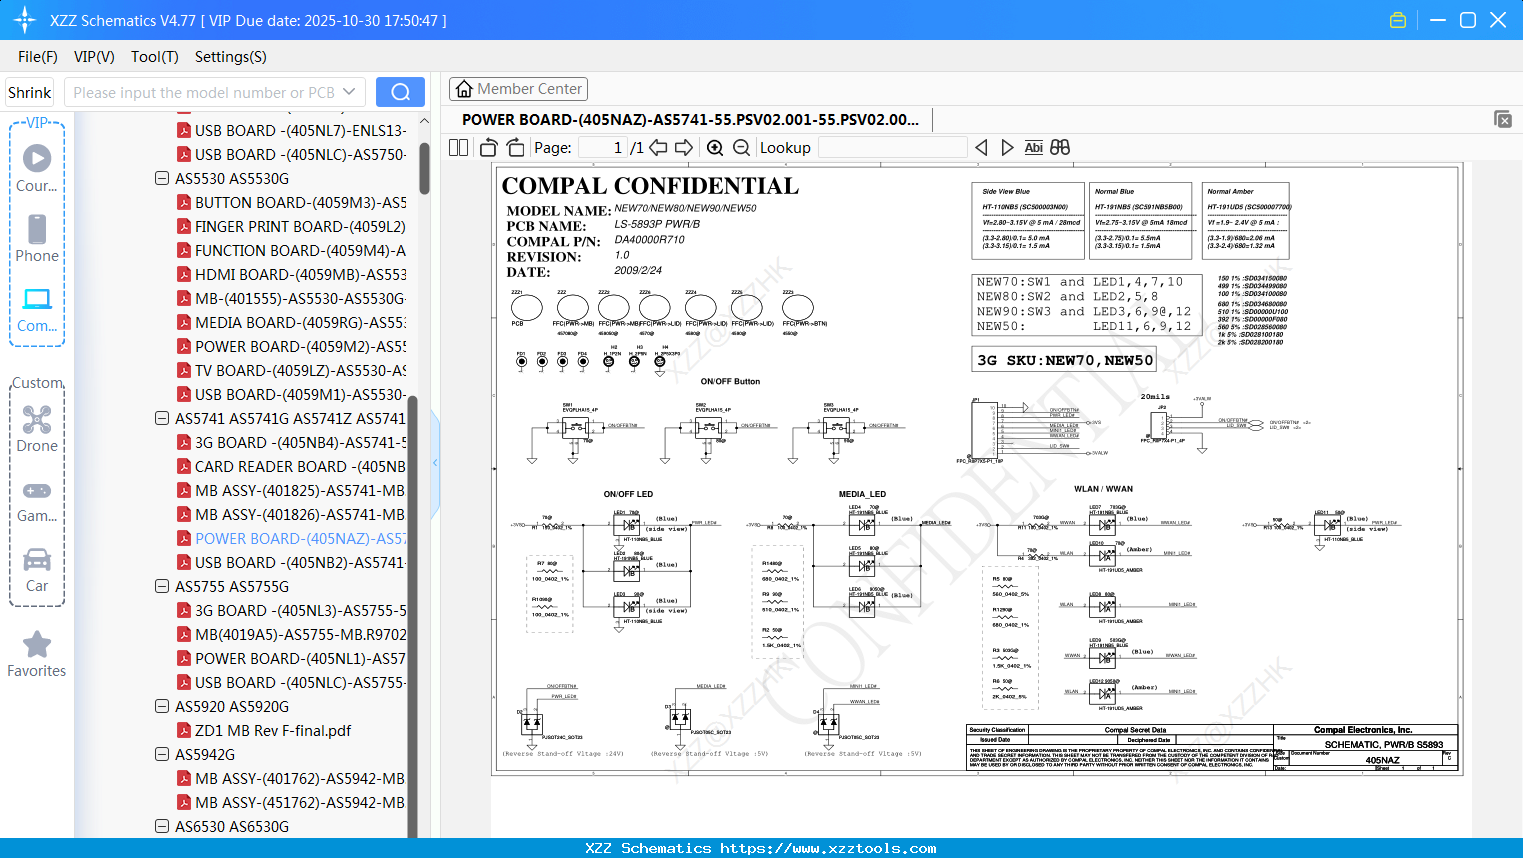
Task: Rotate the schematic counterclockwise
Action: click(488, 147)
